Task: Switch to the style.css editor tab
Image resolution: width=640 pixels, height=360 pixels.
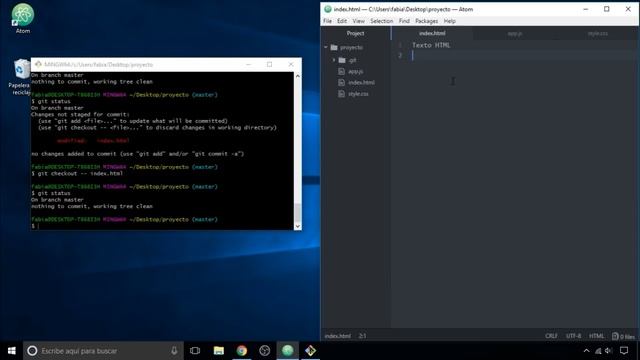Action: [x=598, y=33]
